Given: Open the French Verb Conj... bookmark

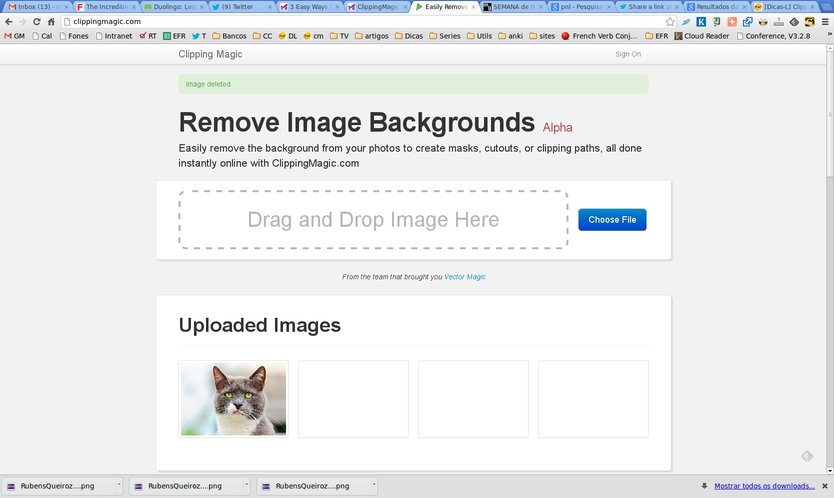Looking at the screenshot, I should tap(599, 36).
